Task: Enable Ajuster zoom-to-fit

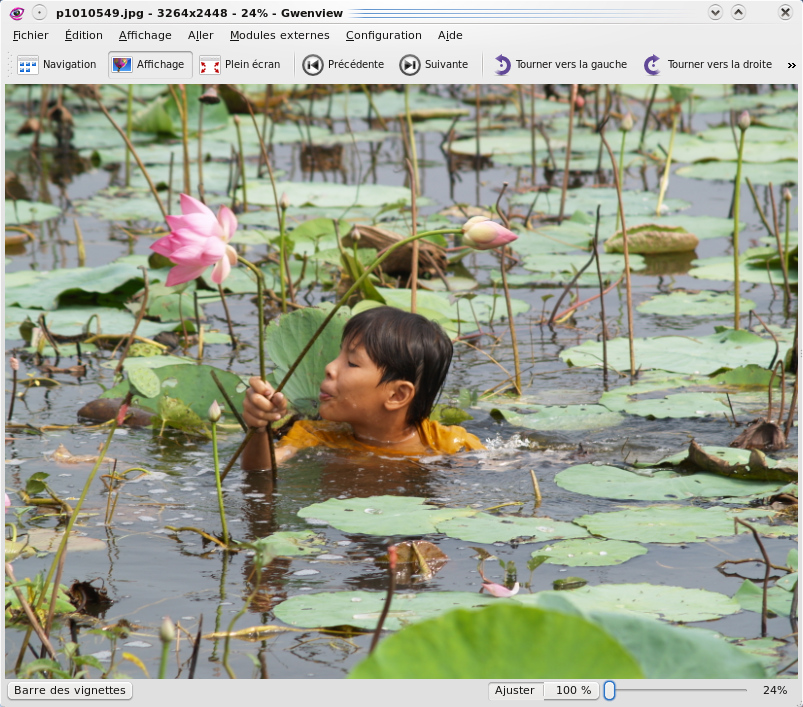Action: coord(514,690)
